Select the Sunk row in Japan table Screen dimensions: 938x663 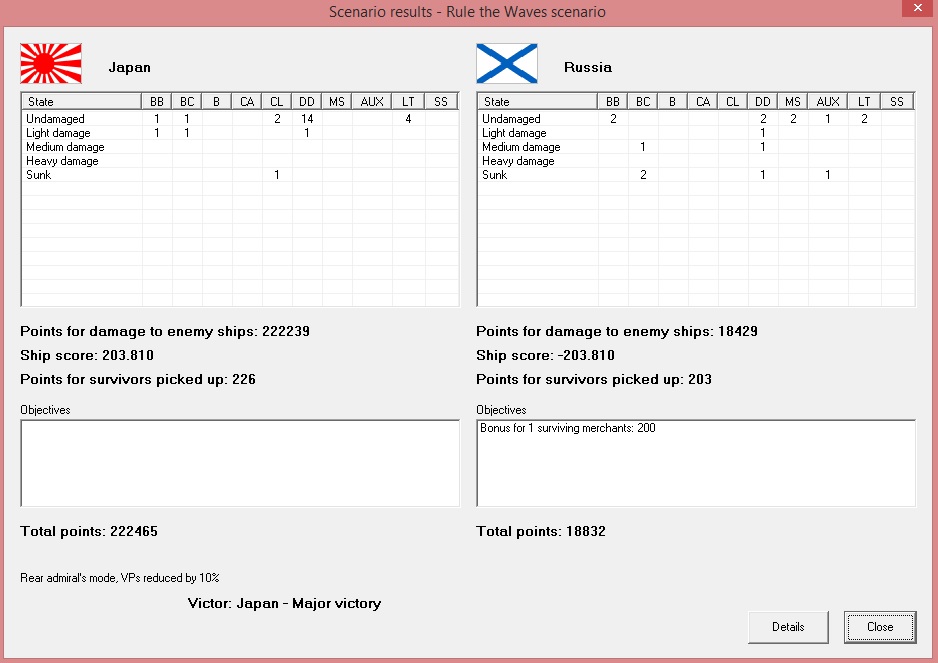click(x=240, y=175)
